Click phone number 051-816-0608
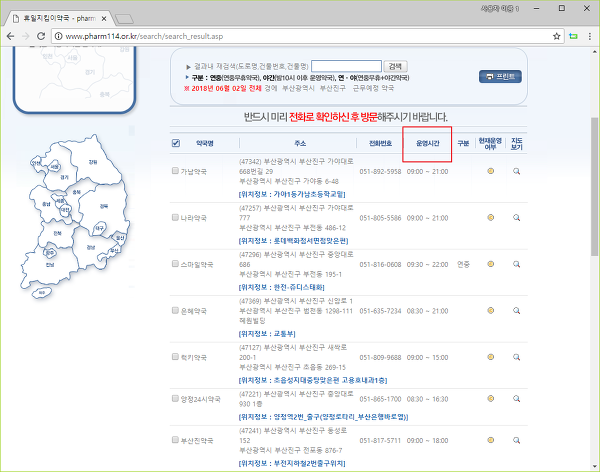This screenshot has width=600, height=472. point(380,265)
